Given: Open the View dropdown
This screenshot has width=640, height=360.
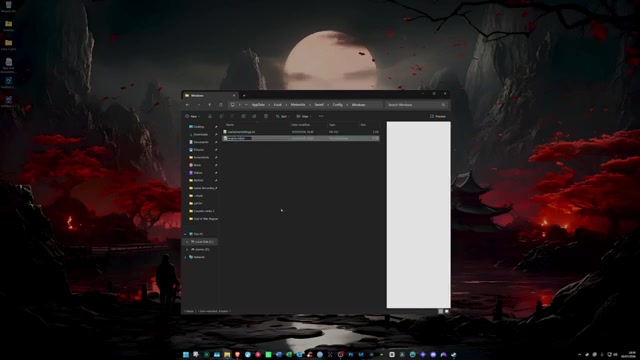Looking at the screenshot, I should (304, 116).
